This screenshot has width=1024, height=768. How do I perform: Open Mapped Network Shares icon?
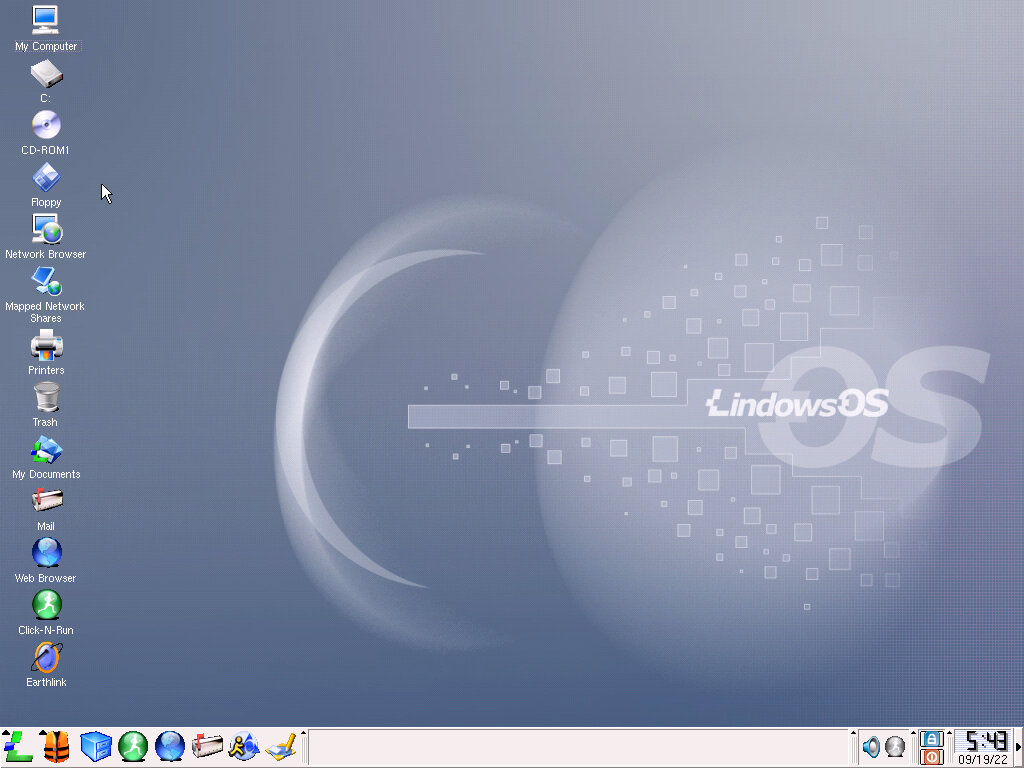(x=46, y=282)
